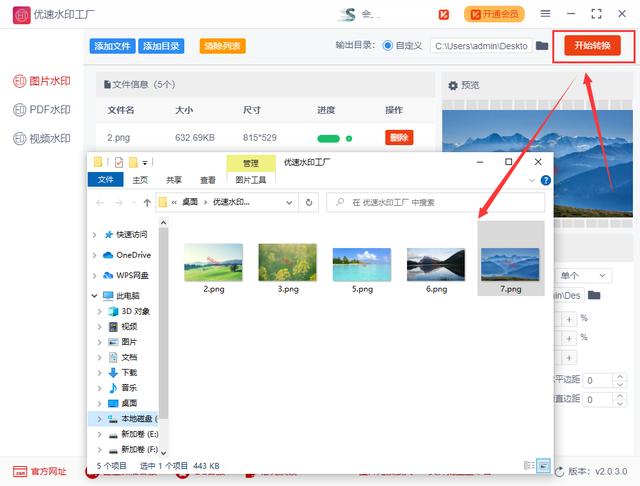Expand the Explorer address bar history dropdown

click(x=289, y=202)
